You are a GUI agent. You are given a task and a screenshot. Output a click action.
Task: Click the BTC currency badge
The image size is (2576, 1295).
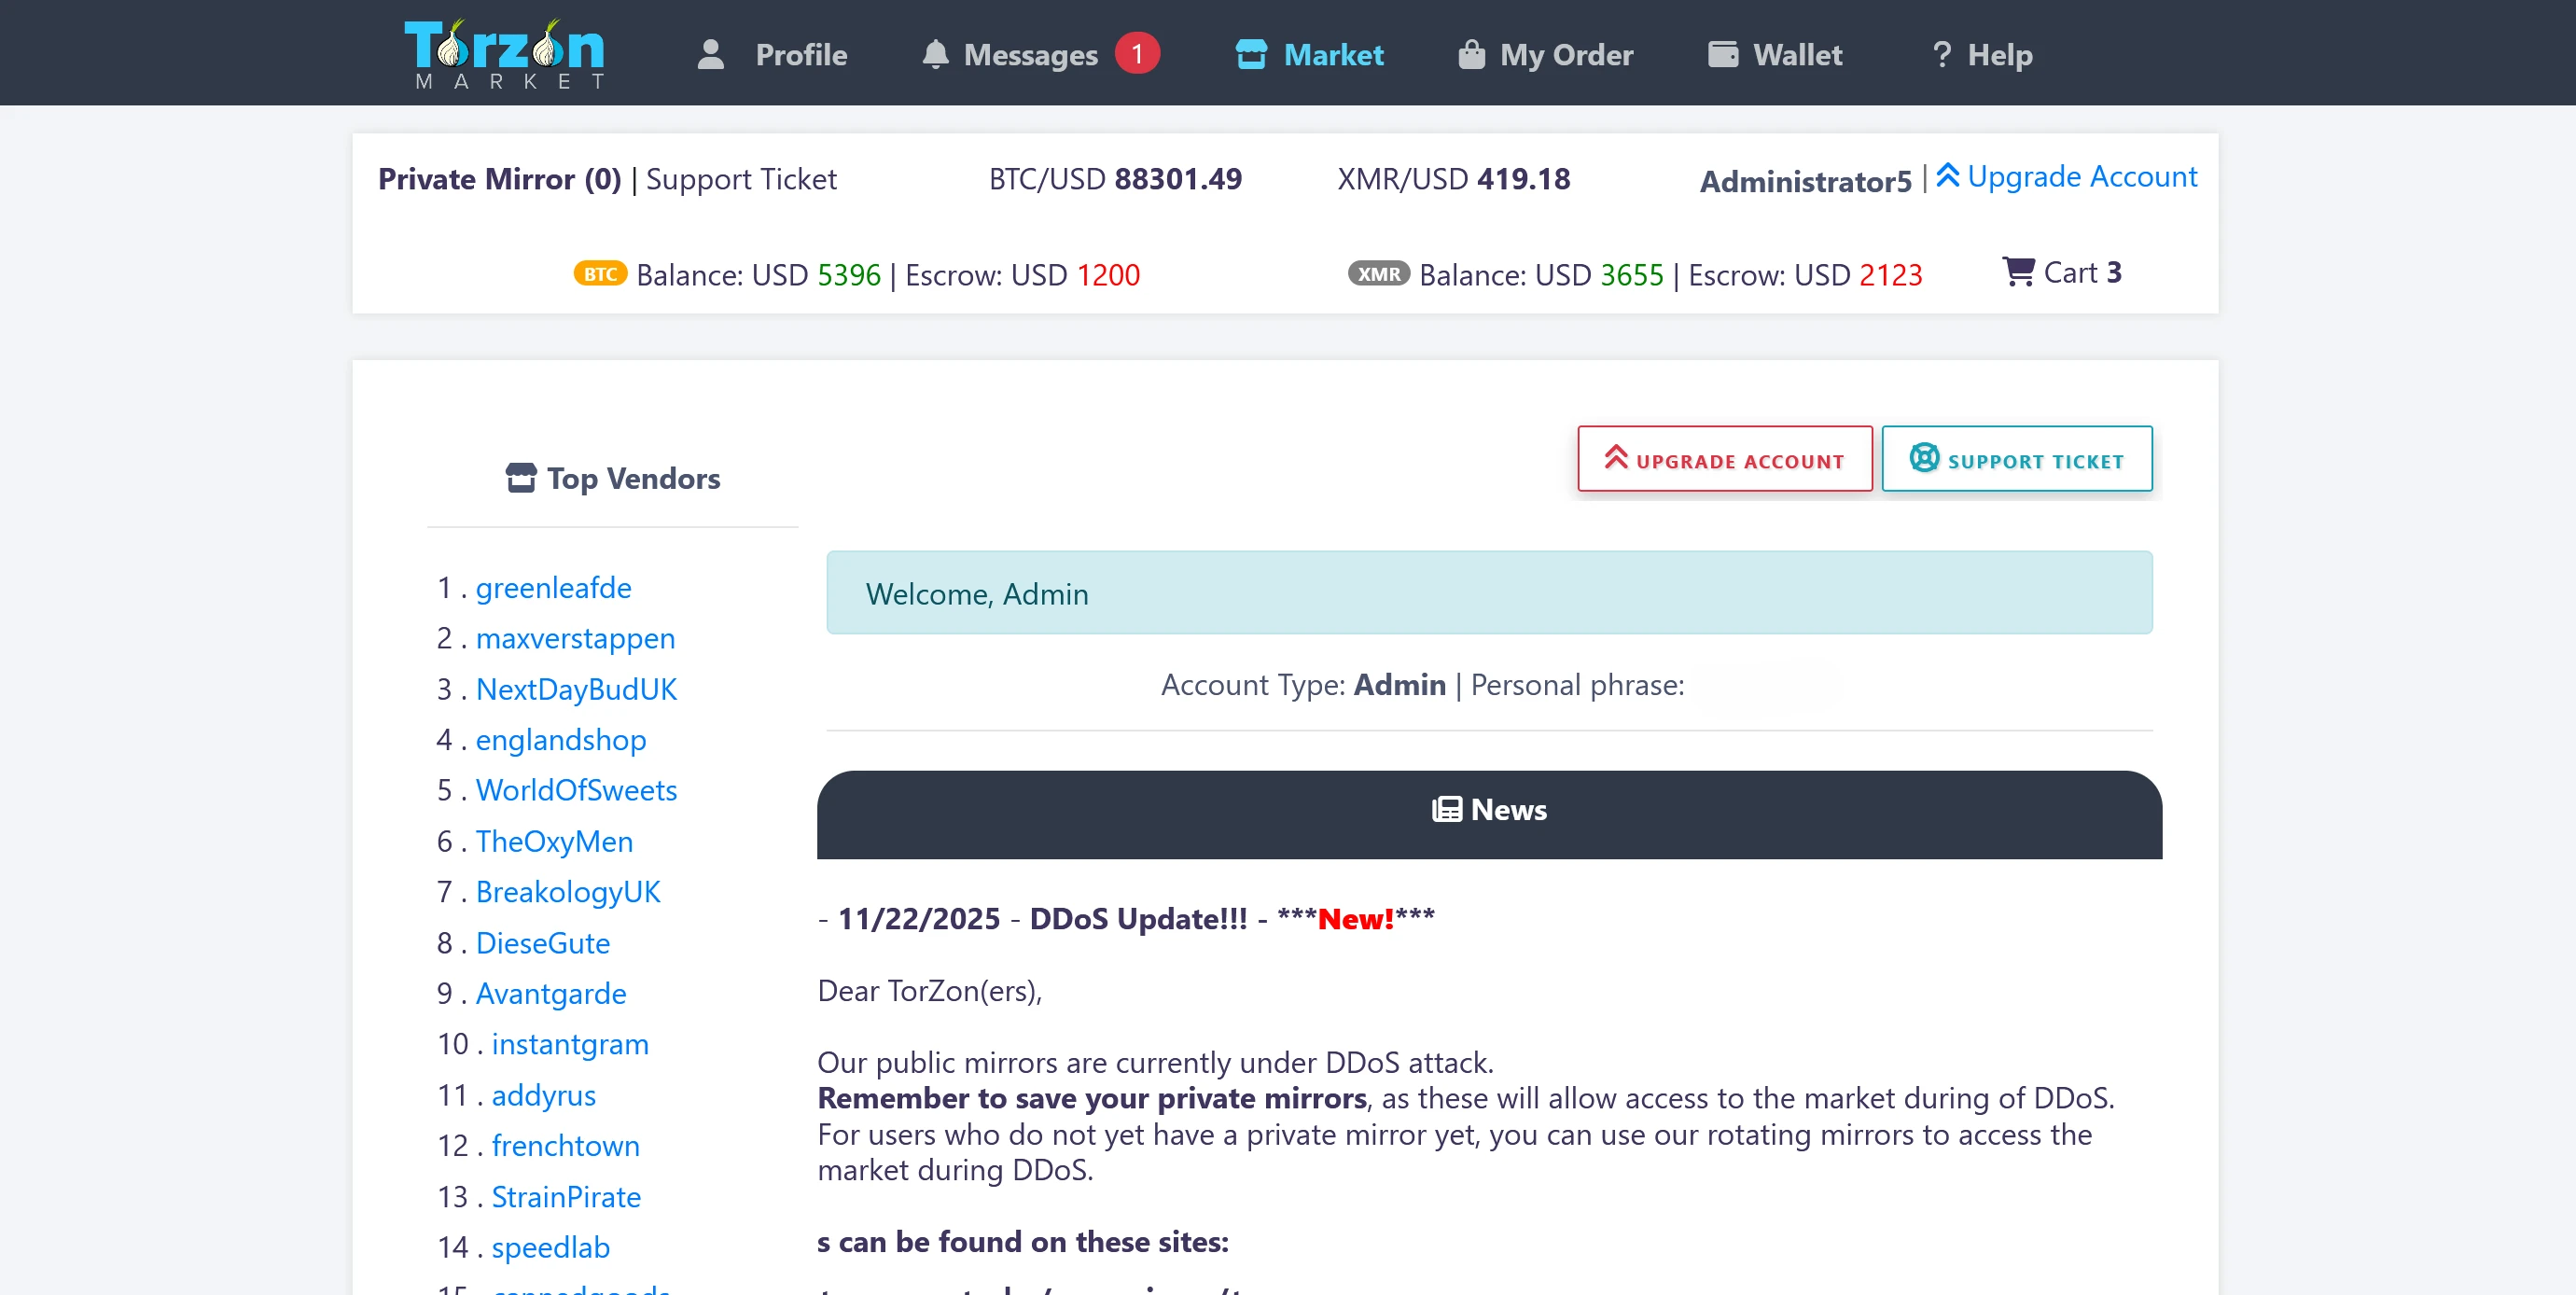(x=600, y=274)
